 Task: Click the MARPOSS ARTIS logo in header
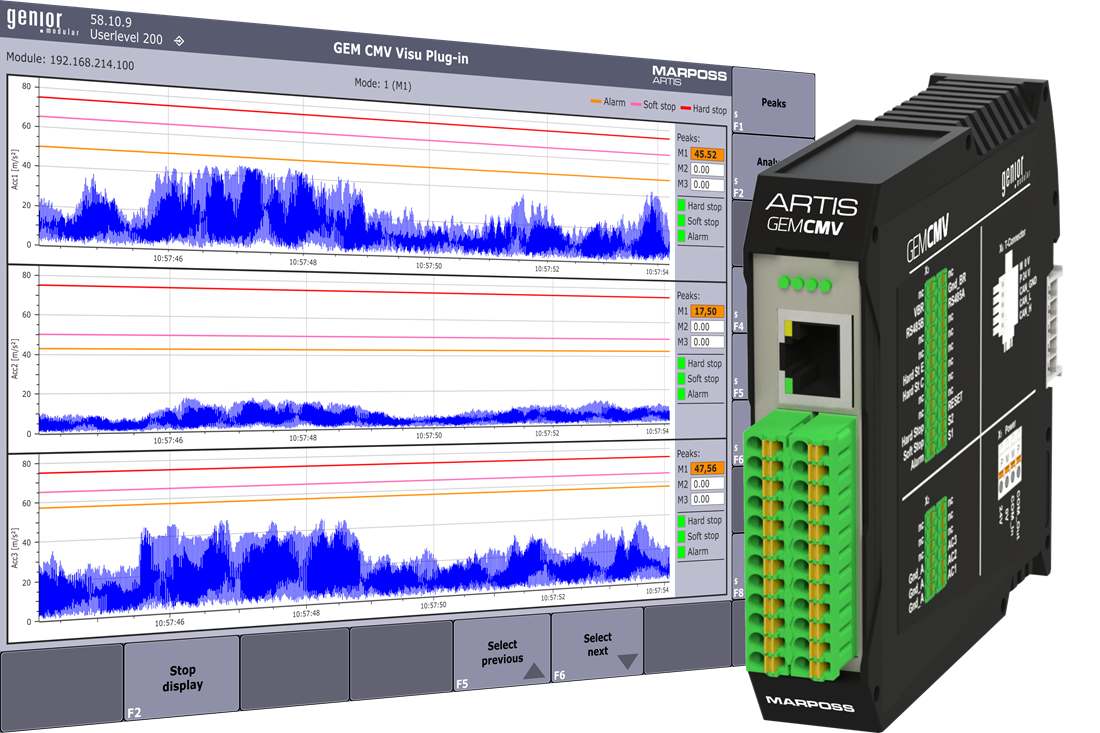(689, 75)
